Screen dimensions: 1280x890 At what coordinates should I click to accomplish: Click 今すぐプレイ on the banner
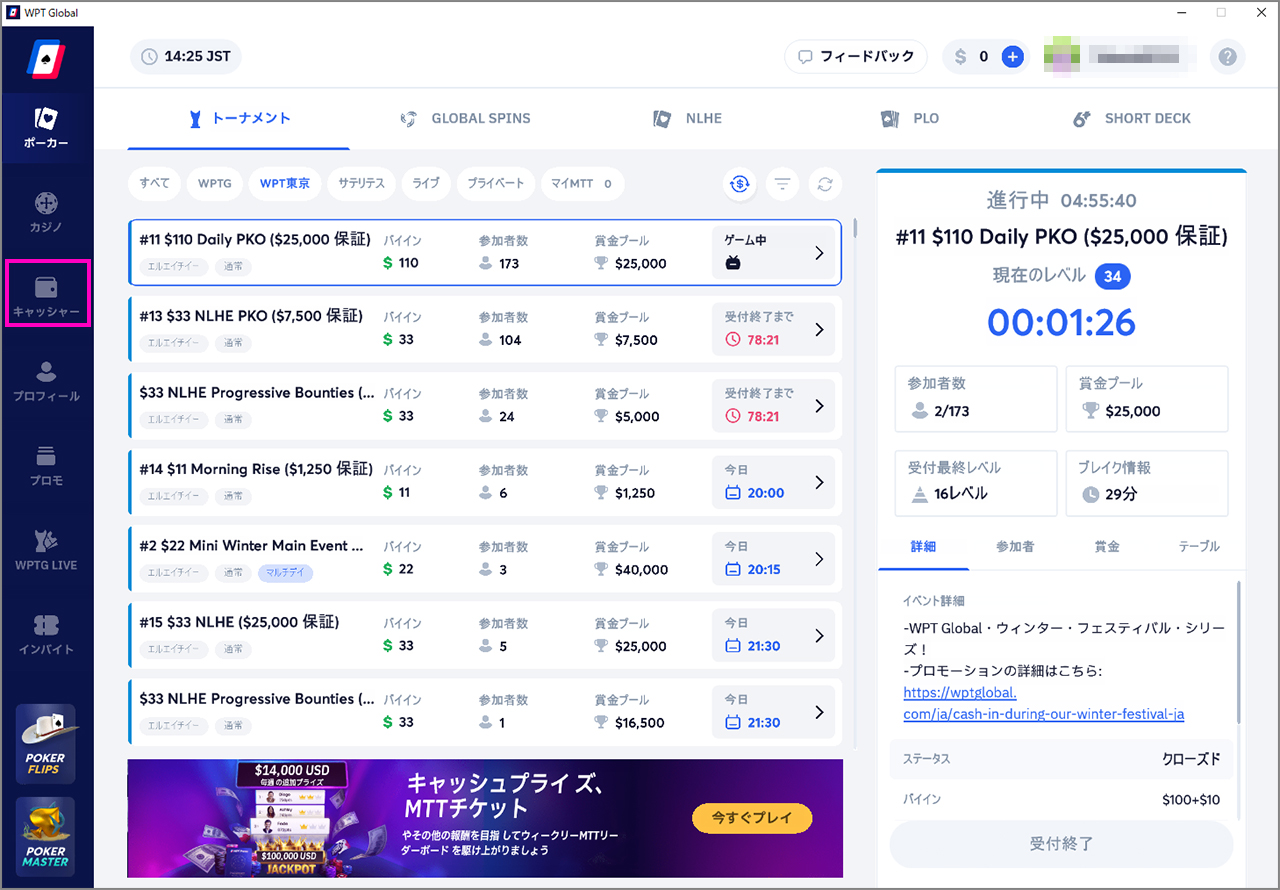coord(752,818)
